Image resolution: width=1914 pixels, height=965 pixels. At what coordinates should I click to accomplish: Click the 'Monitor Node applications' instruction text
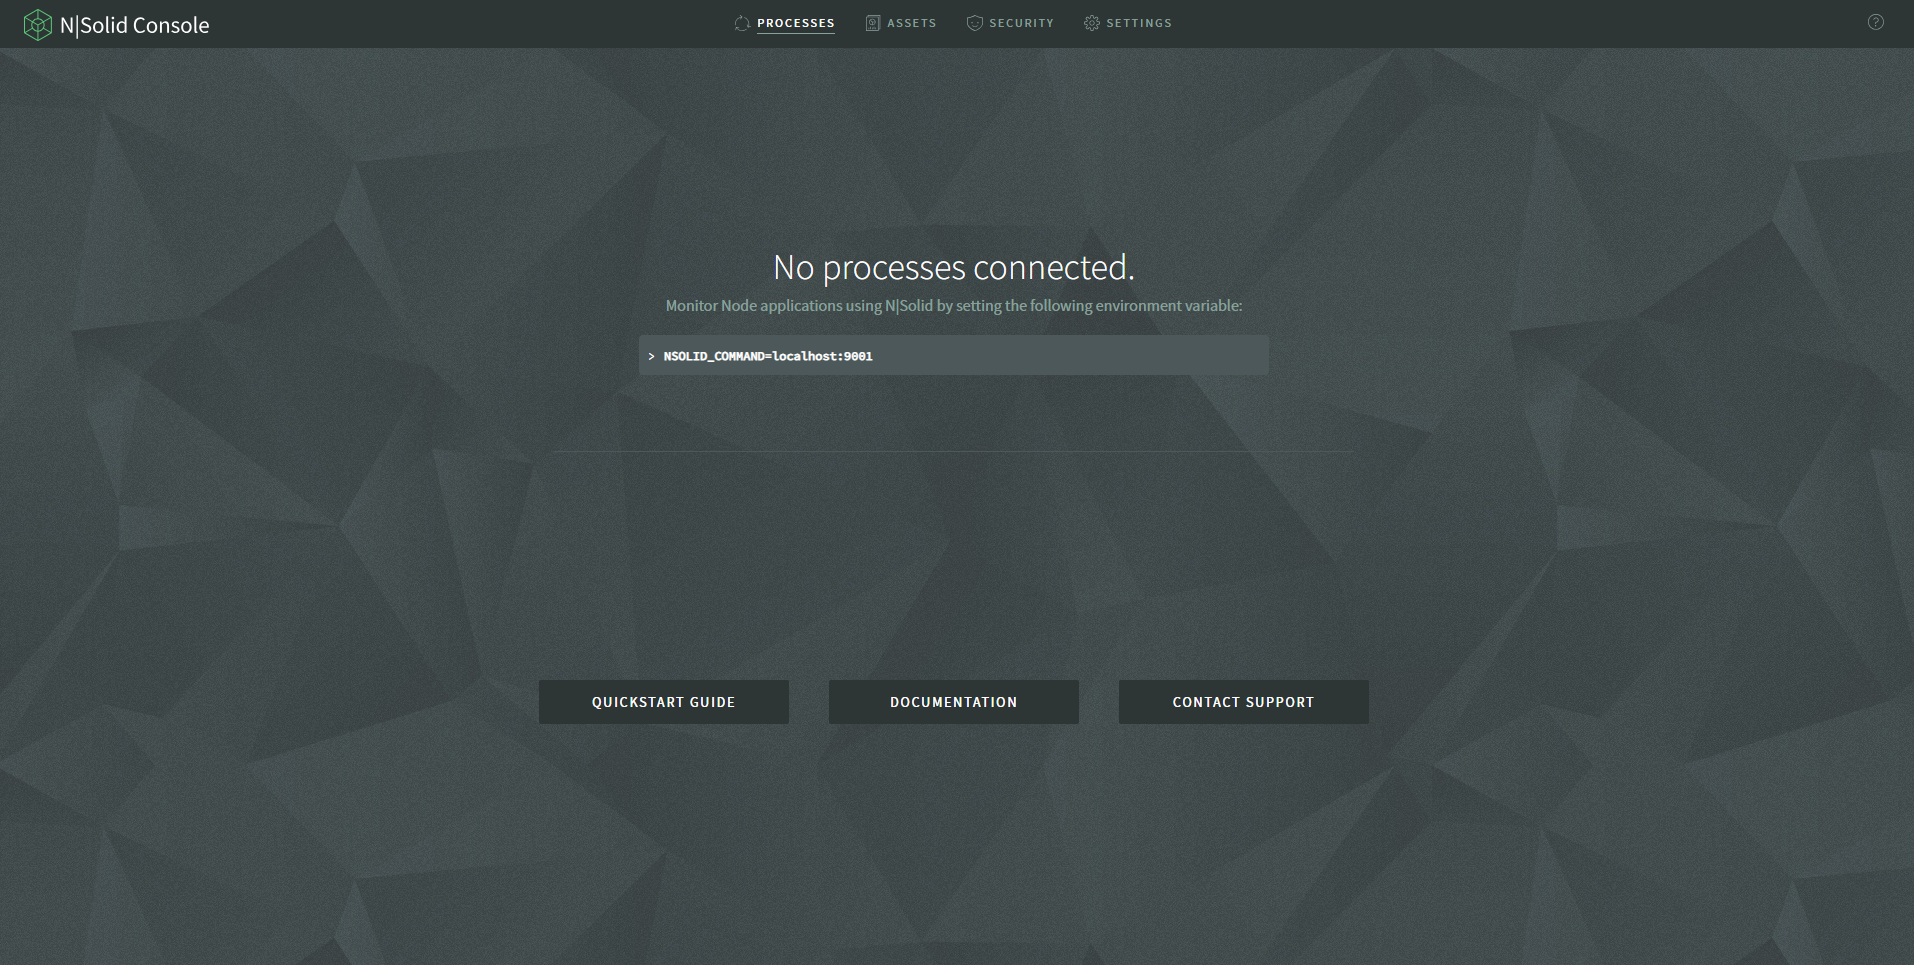pyautogui.click(x=954, y=306)
